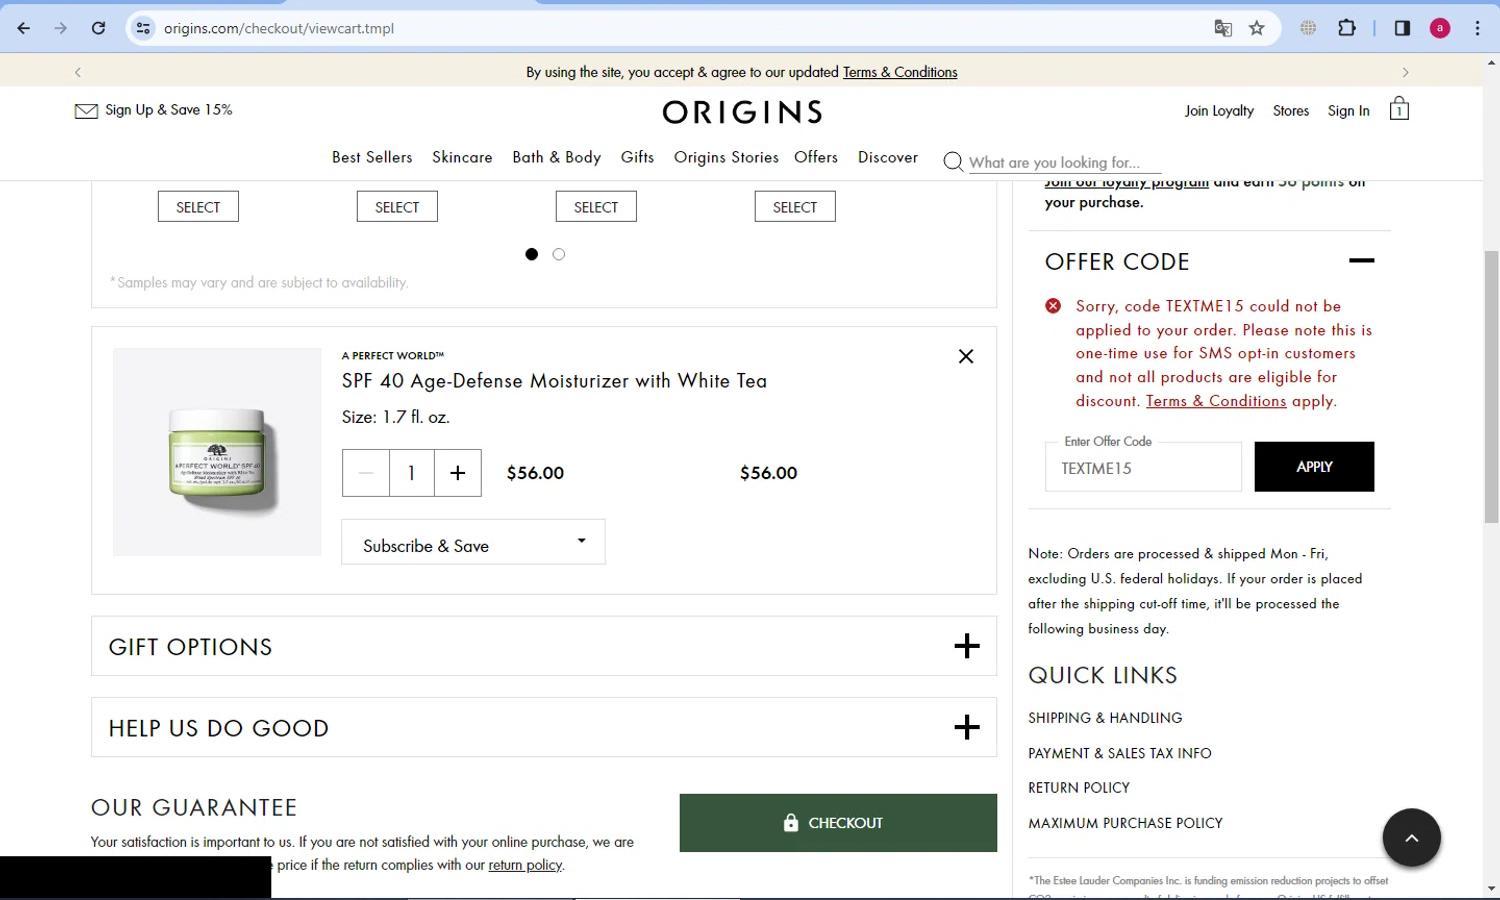Open the shopping bag cart icon
This screenshot has height=900, width=1500.
1399,109
